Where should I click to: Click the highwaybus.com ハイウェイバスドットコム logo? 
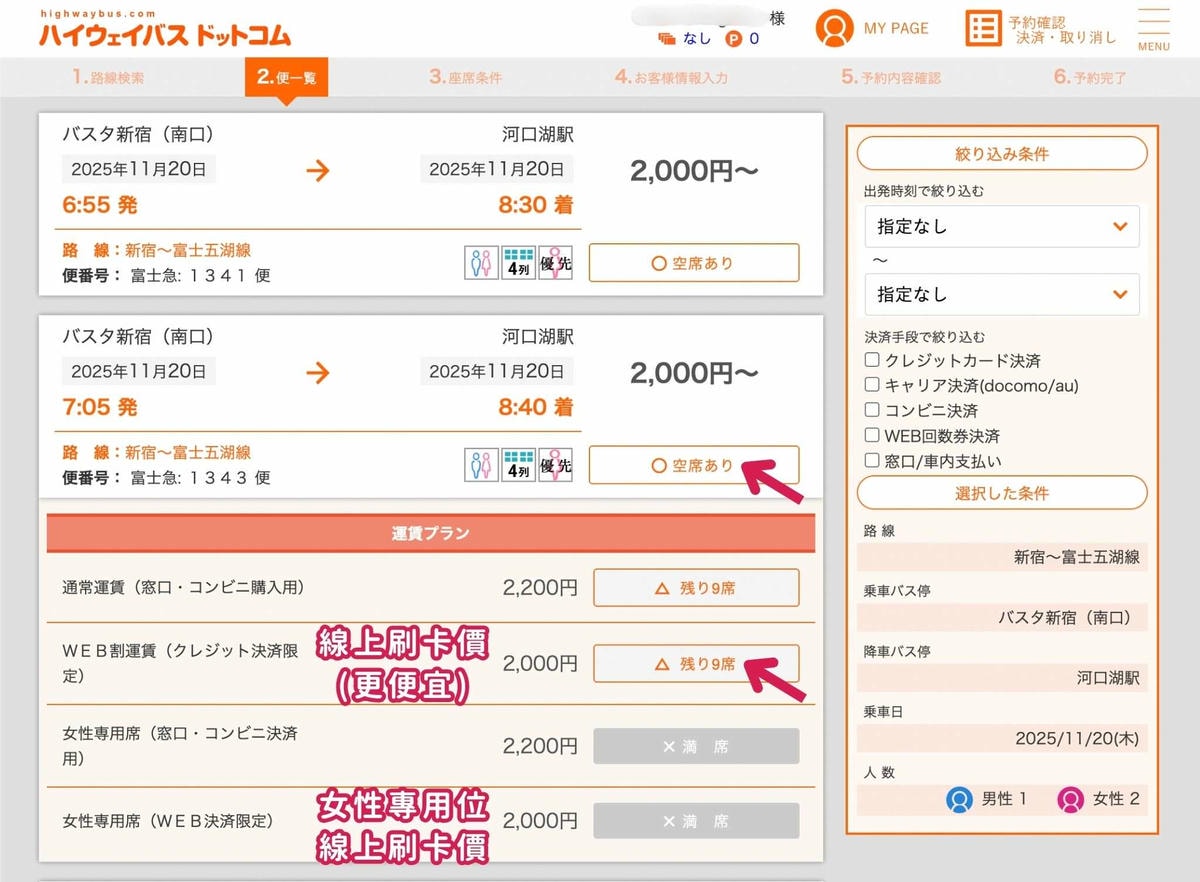pos(165,30)
